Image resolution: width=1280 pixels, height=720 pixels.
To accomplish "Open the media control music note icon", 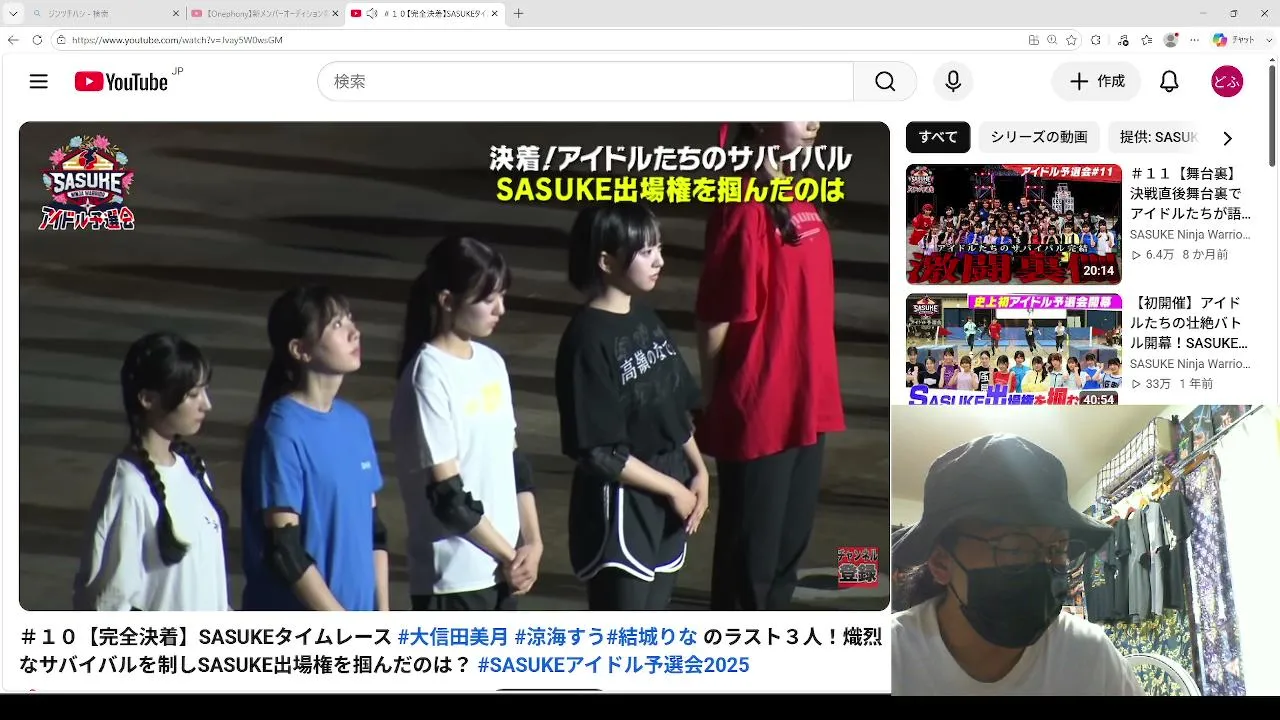I will (x=1124, y=40).
